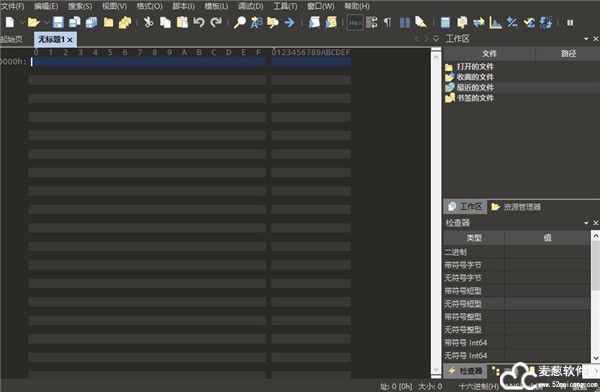The width and height of the screenshot is (600, 392).
Task: Open the 模板(L) menu
Action: coord(216,6)
